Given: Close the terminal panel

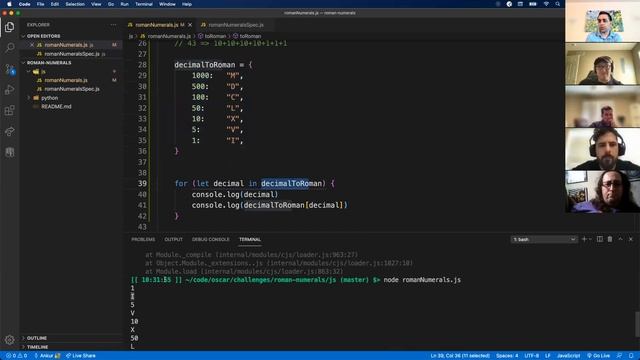Looking at the screenshot, I should (631, 239).
